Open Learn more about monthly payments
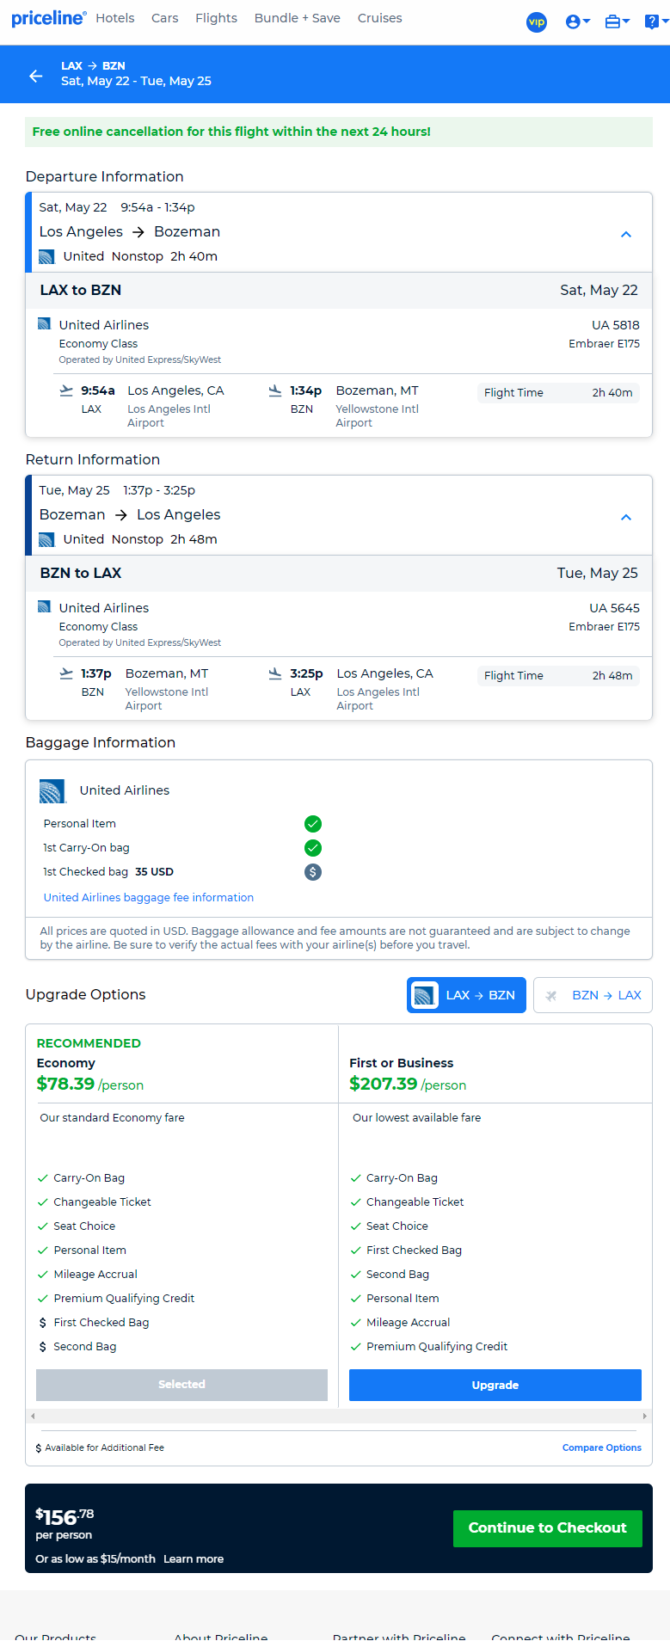The width and height of the screenshot is (670, 1641). pyautogui.click(x=194, y=1559)
